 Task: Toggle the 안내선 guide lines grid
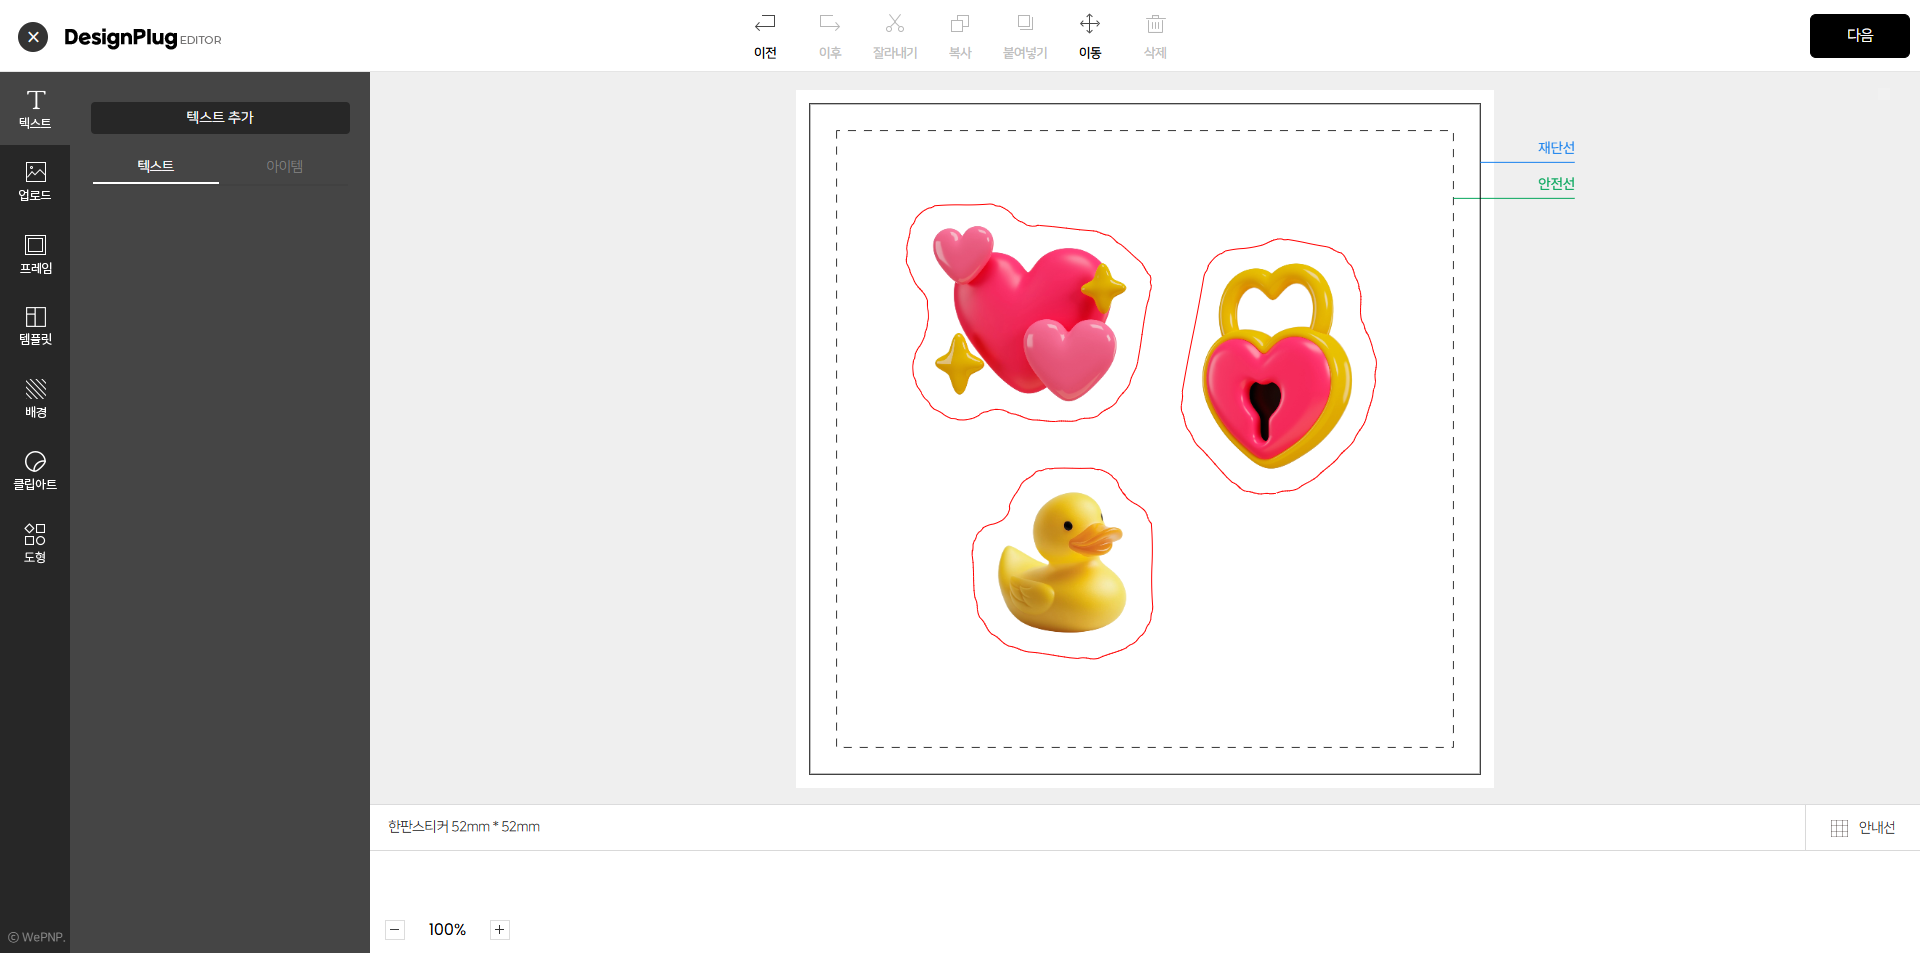click(1862, 828)
